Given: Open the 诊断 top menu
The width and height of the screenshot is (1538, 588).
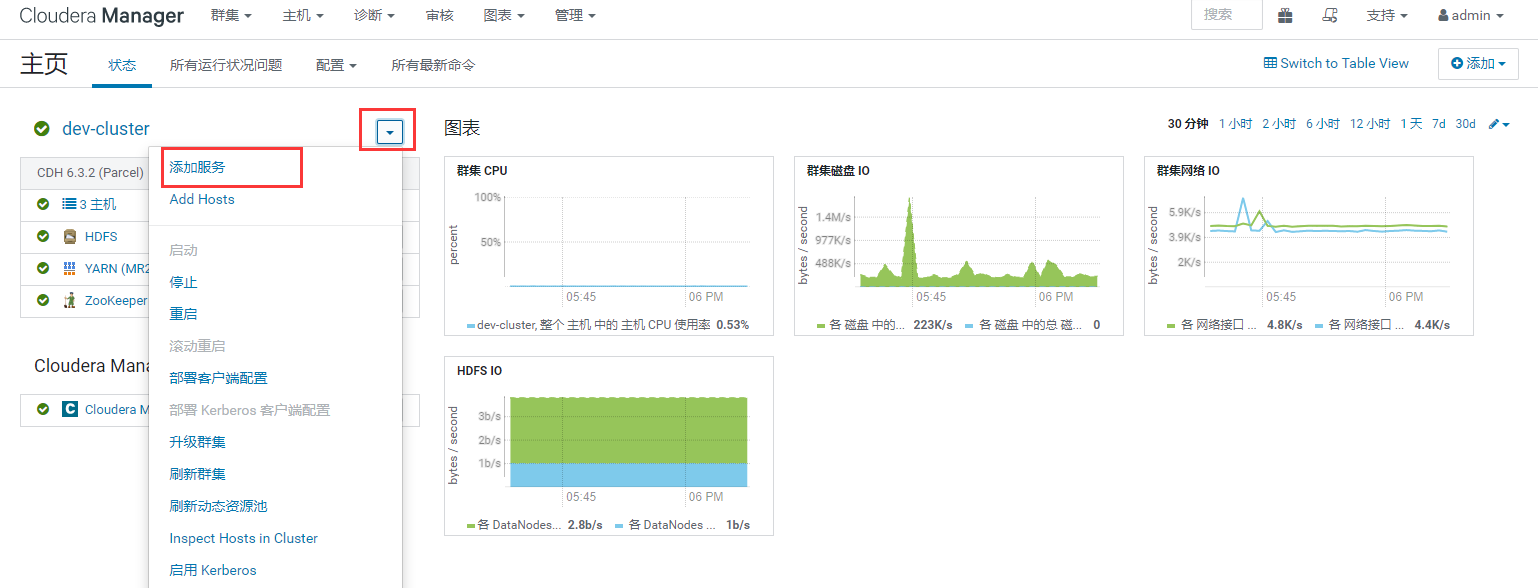Looking at the screenshot, I should pyautogui.click(x=375, y=16).
